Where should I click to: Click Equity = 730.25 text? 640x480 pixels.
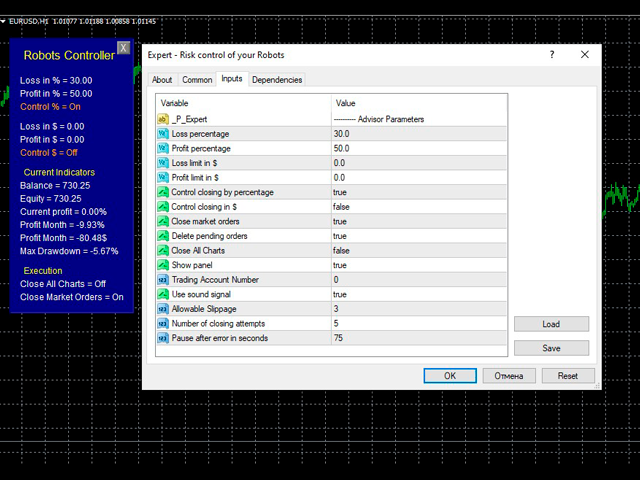click(51, 199)
